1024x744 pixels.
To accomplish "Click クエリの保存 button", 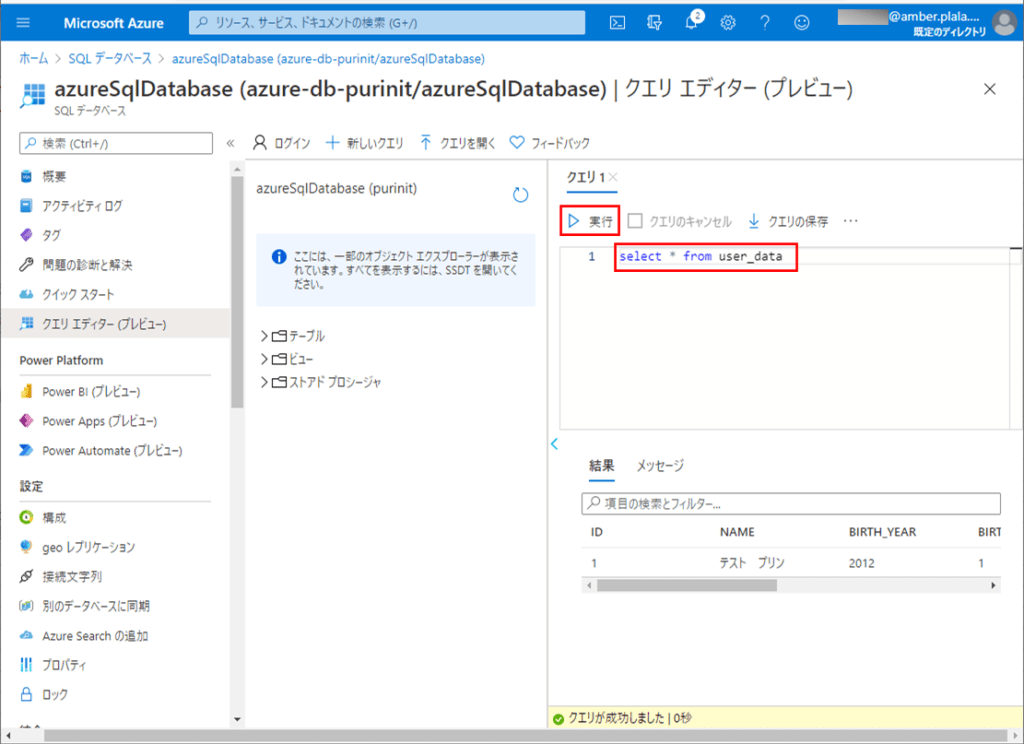I will pyautogui.click(x=788, y=221).
